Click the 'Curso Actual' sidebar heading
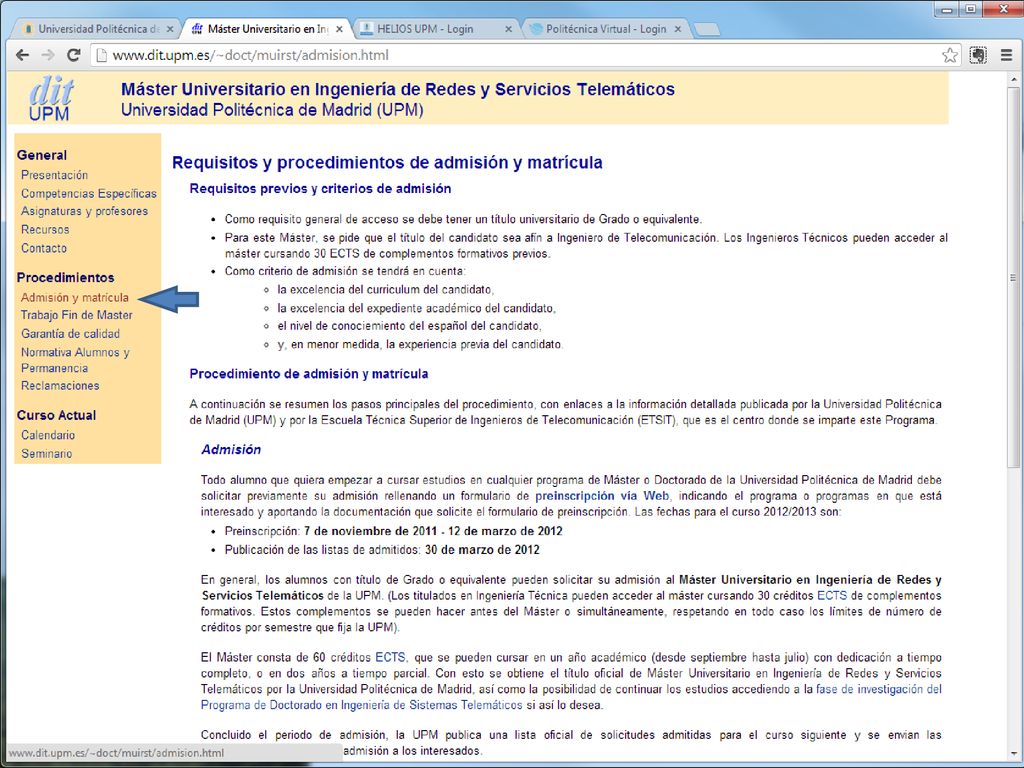1024x768 pixels. coord(56,415)
